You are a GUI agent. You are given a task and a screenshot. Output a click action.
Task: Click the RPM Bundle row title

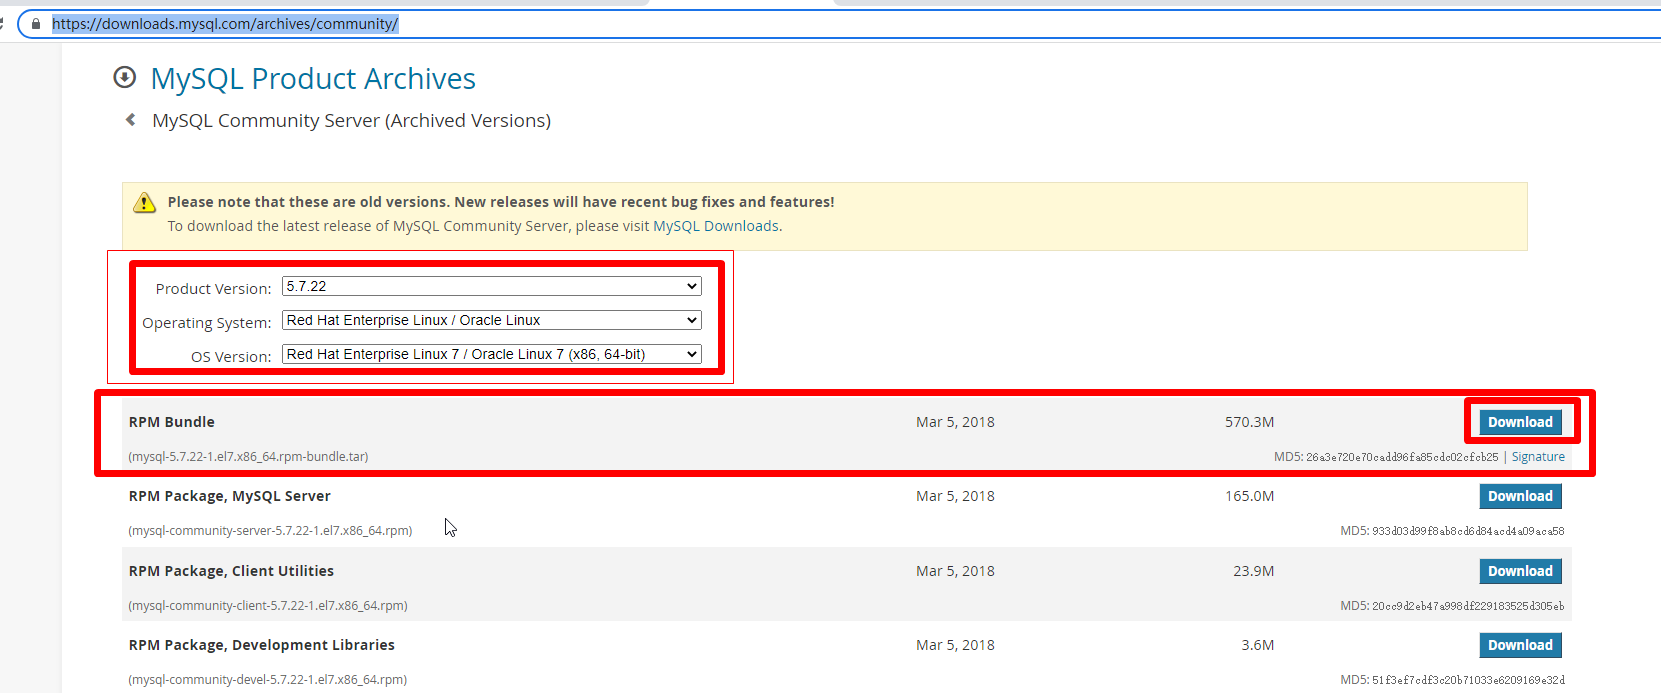pos(172,422)
